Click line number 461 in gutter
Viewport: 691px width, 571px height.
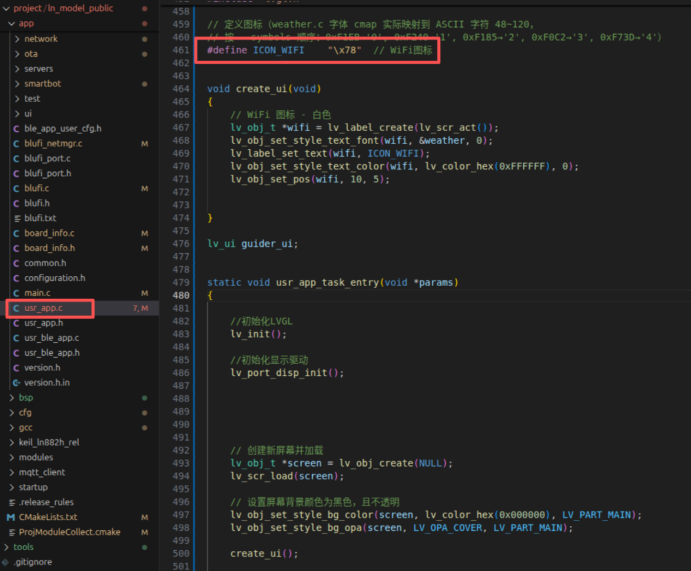coord(181,50)
